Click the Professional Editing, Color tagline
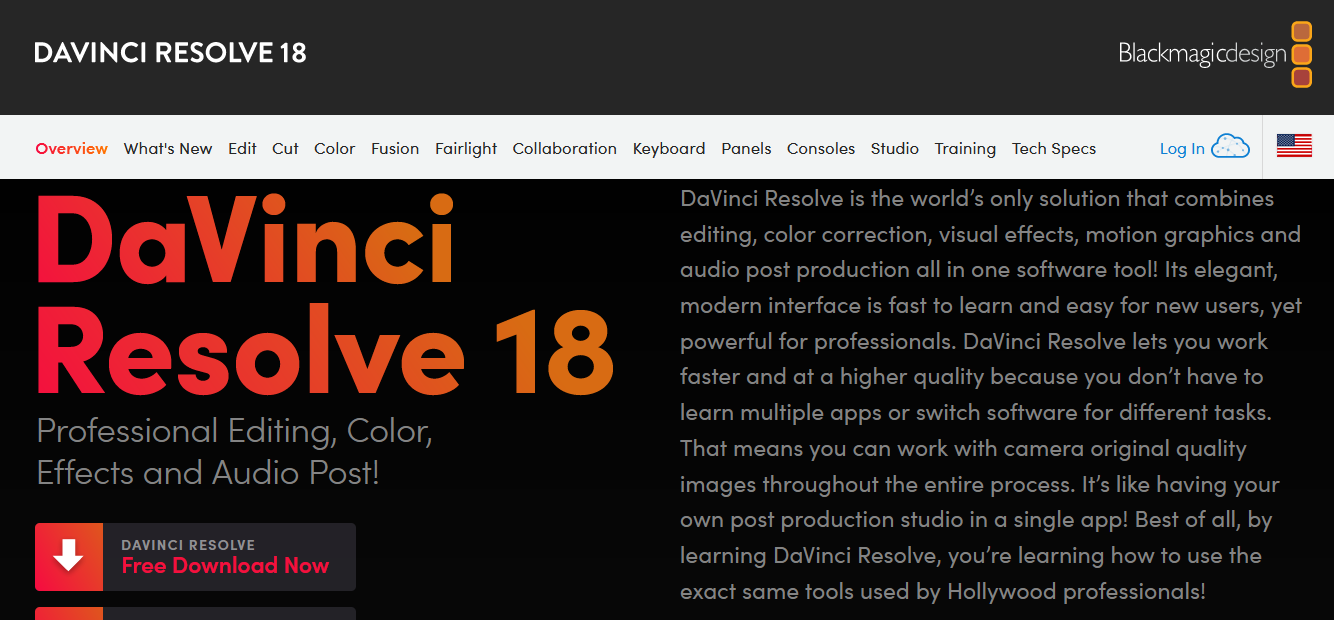Screen dimensions: 1334x620 click(x=235, y=451)
